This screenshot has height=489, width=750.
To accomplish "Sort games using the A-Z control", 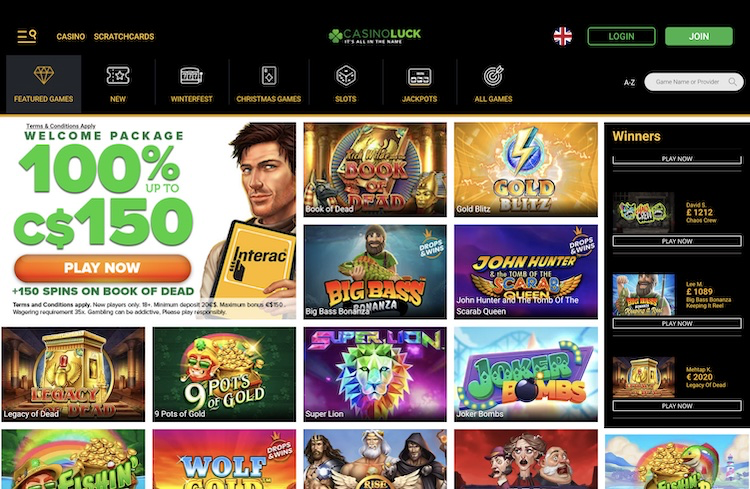I will [x=629, y=82].
